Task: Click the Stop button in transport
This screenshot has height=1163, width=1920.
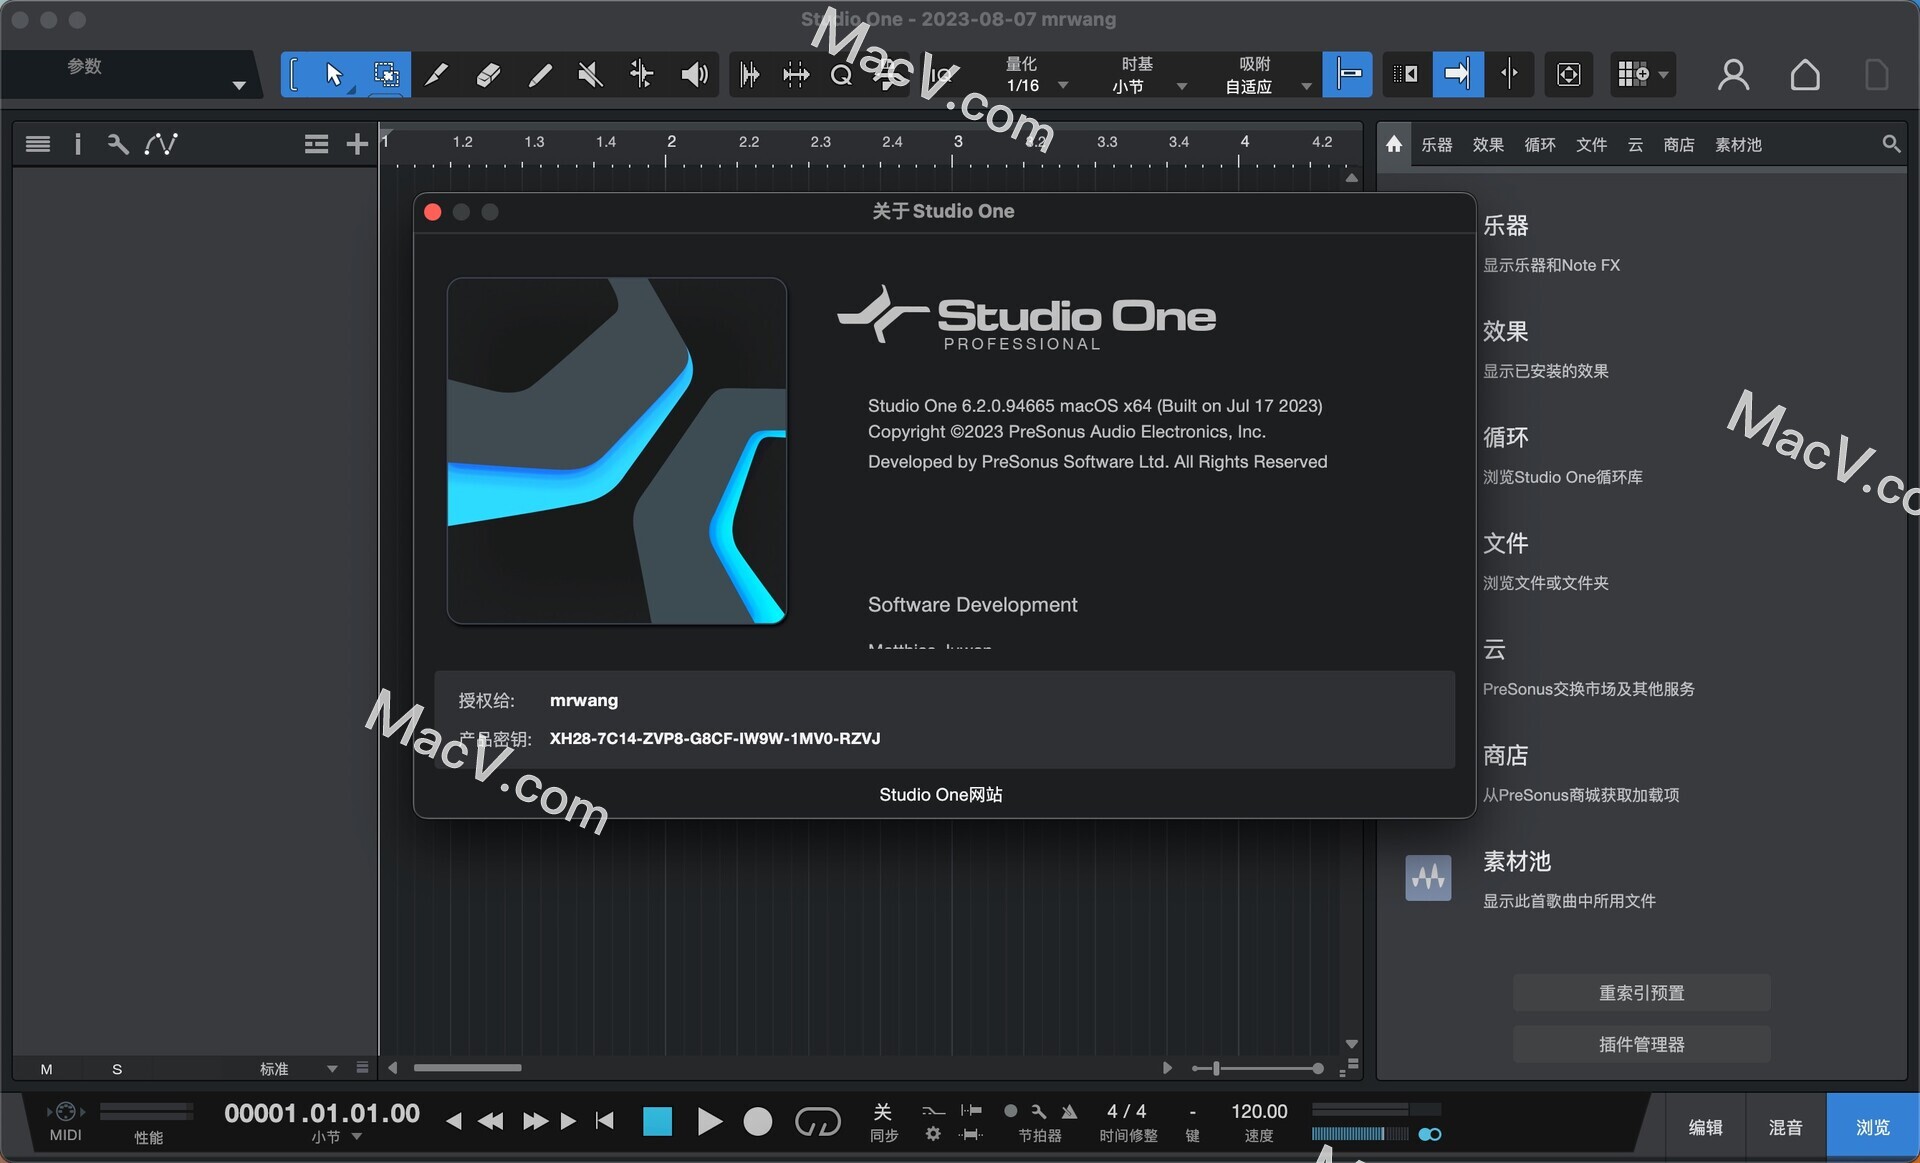Action: pyautogui.click(x=657, y=1122)
